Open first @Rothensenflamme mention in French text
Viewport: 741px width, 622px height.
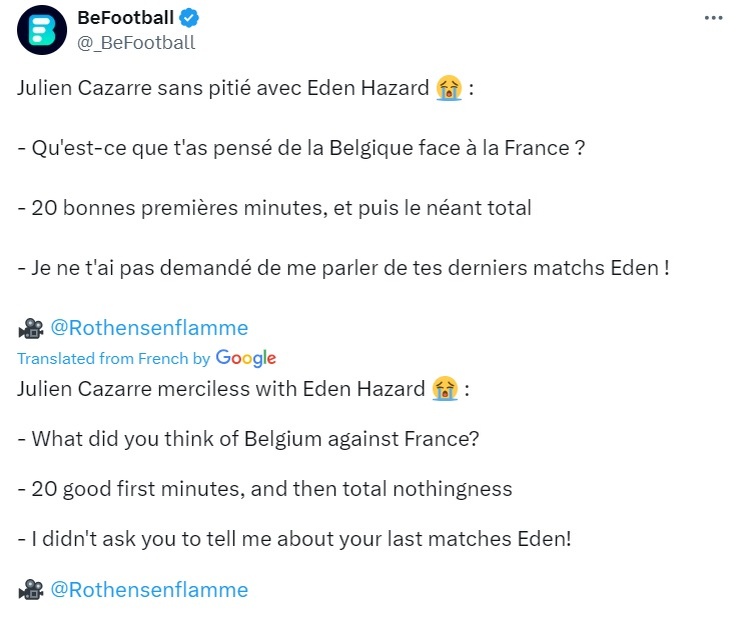(149, 328)
